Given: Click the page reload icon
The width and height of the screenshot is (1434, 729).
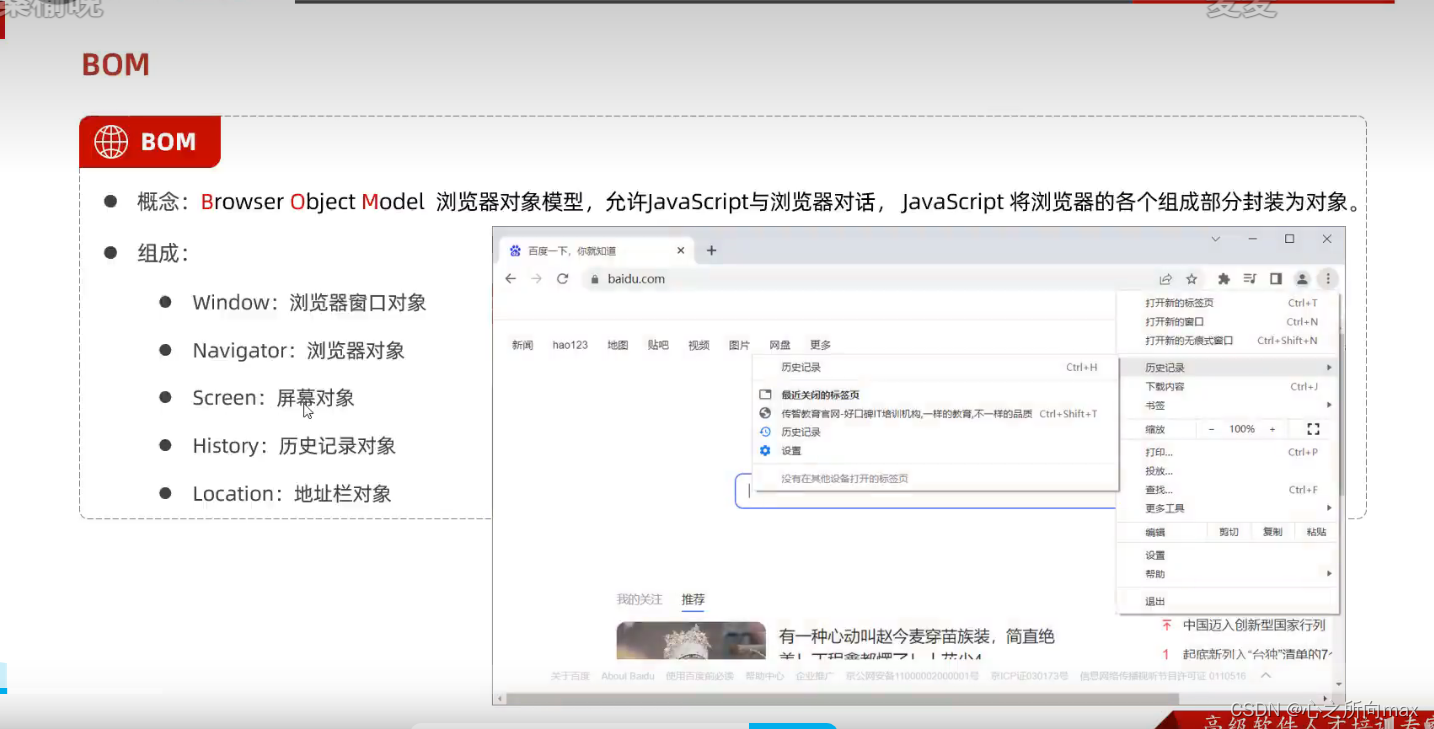Looking at the screenshot, I should pos(561,280).
